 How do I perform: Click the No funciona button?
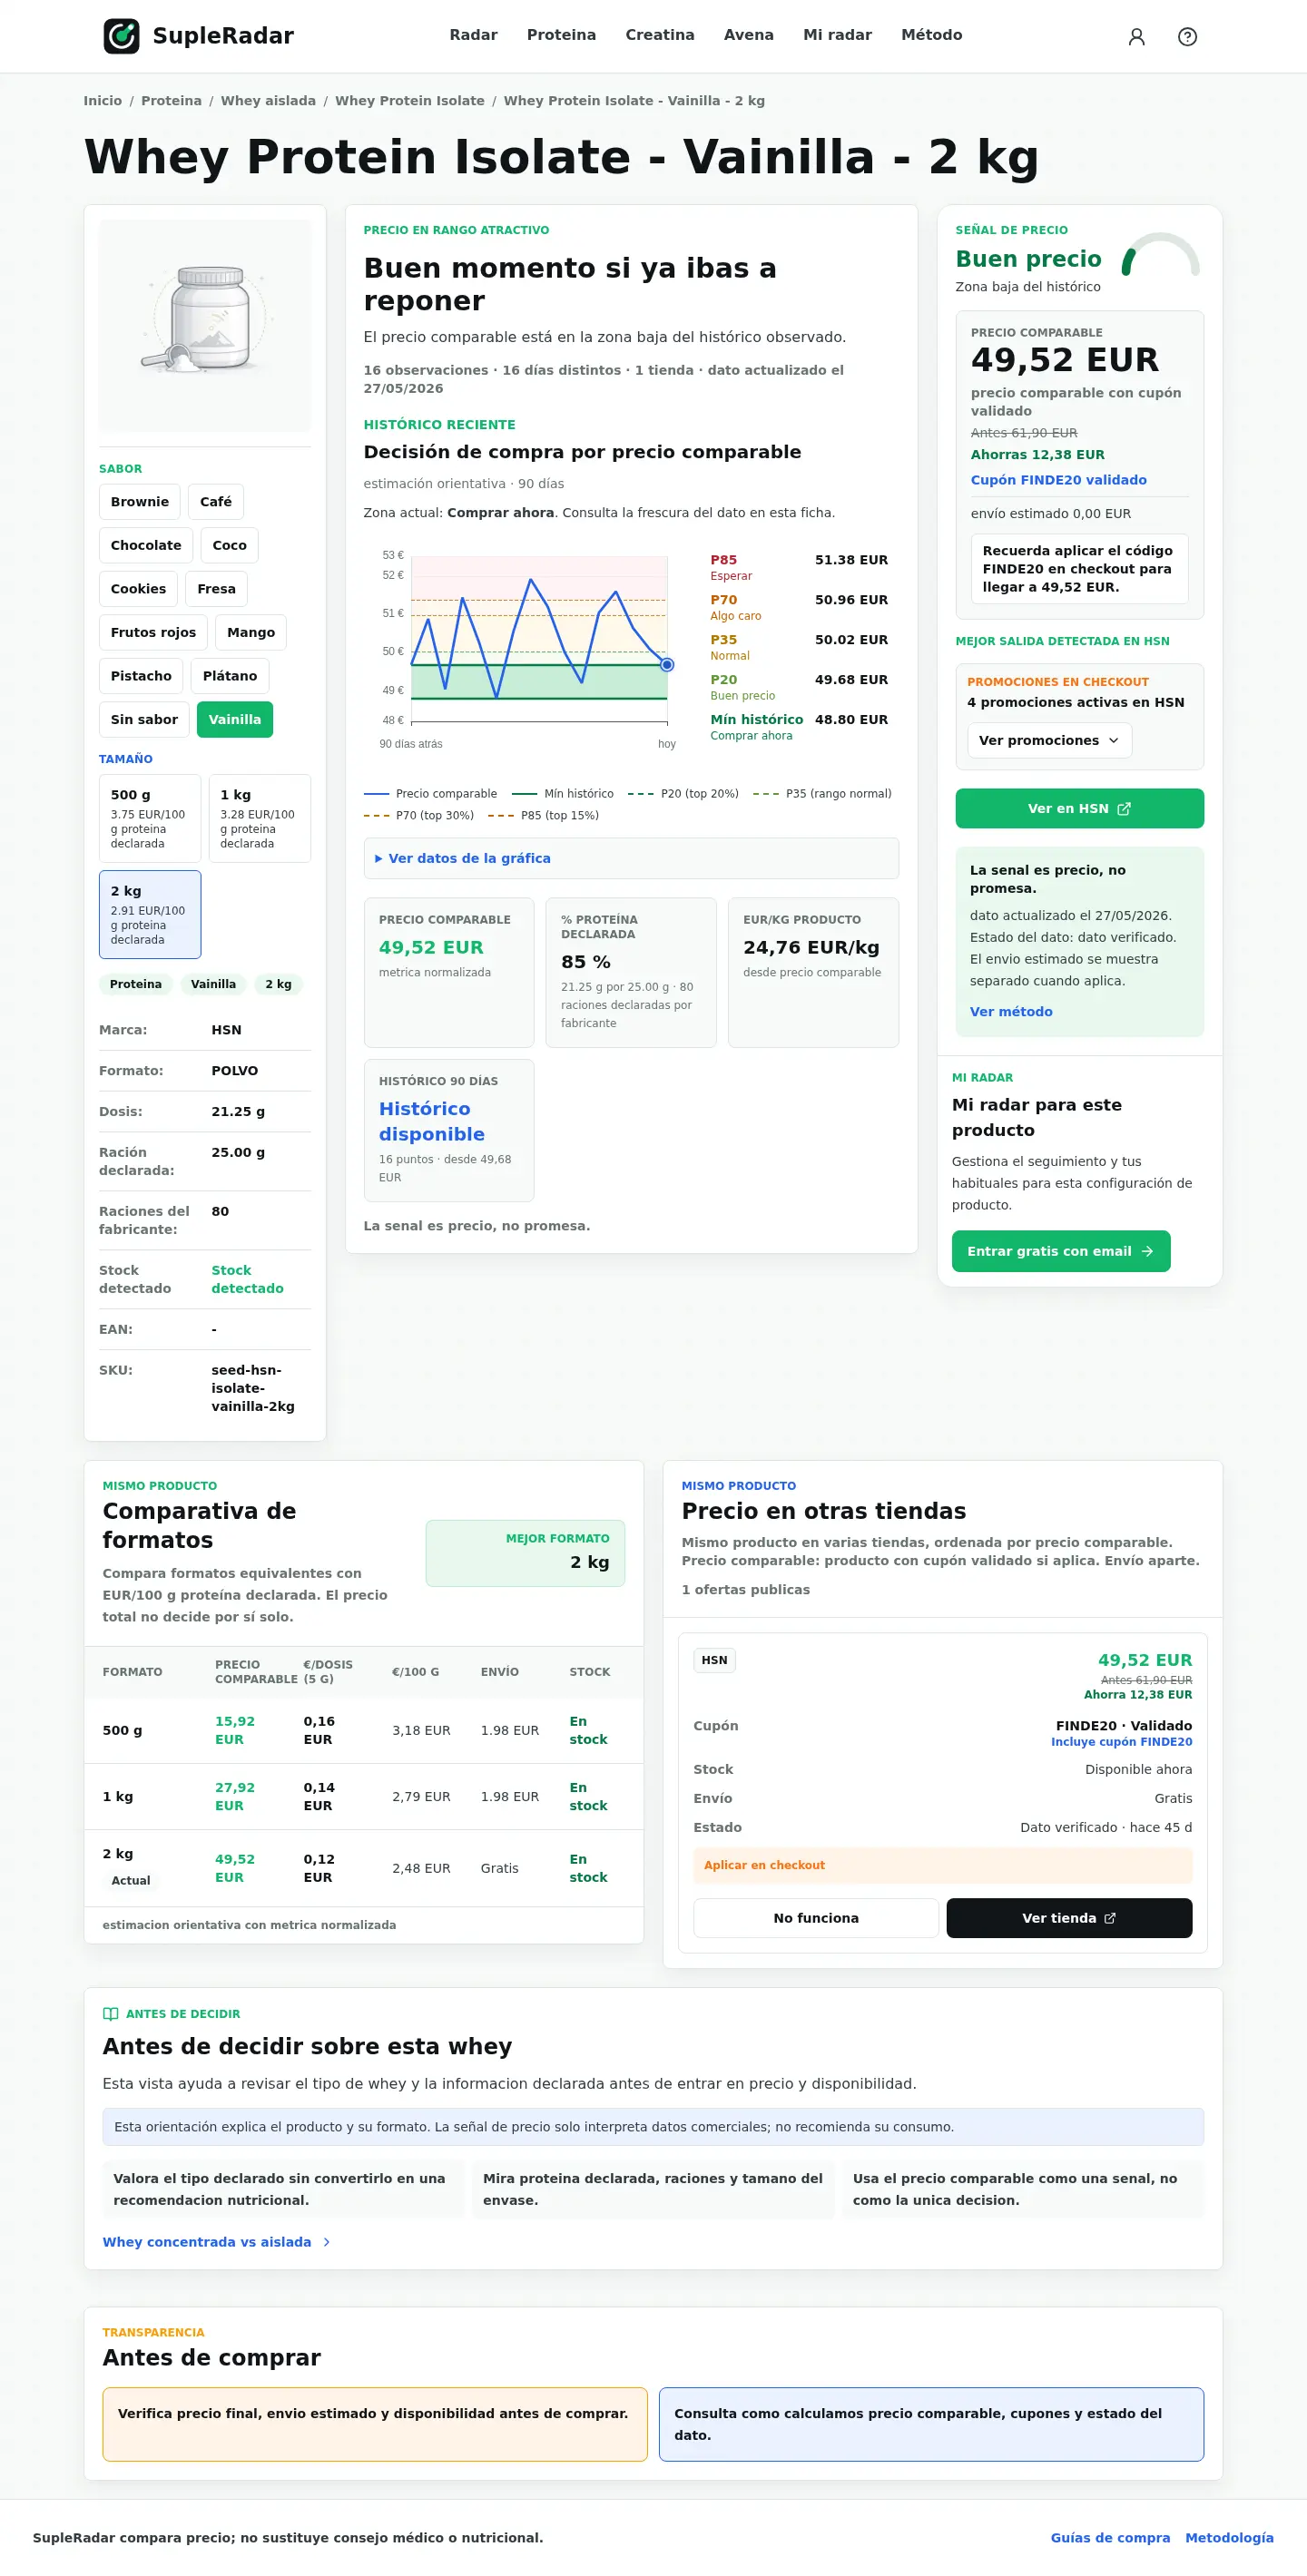pos(815,1918)
